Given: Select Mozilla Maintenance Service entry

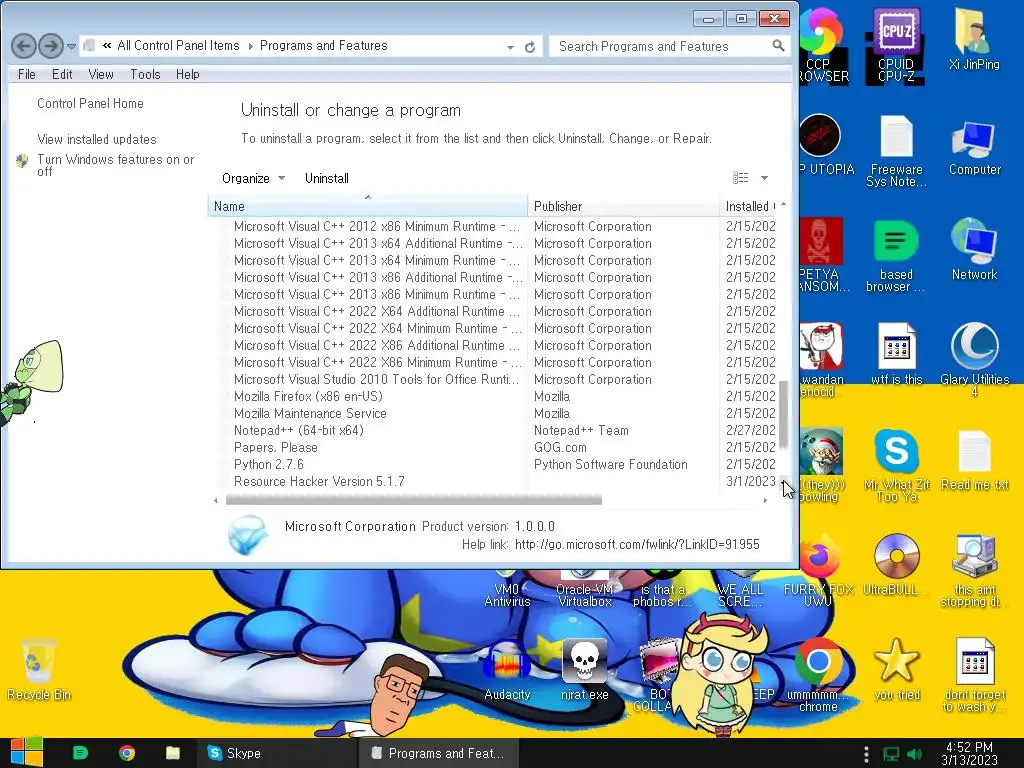Looking at the screenshot, I should tap(310, 413).
